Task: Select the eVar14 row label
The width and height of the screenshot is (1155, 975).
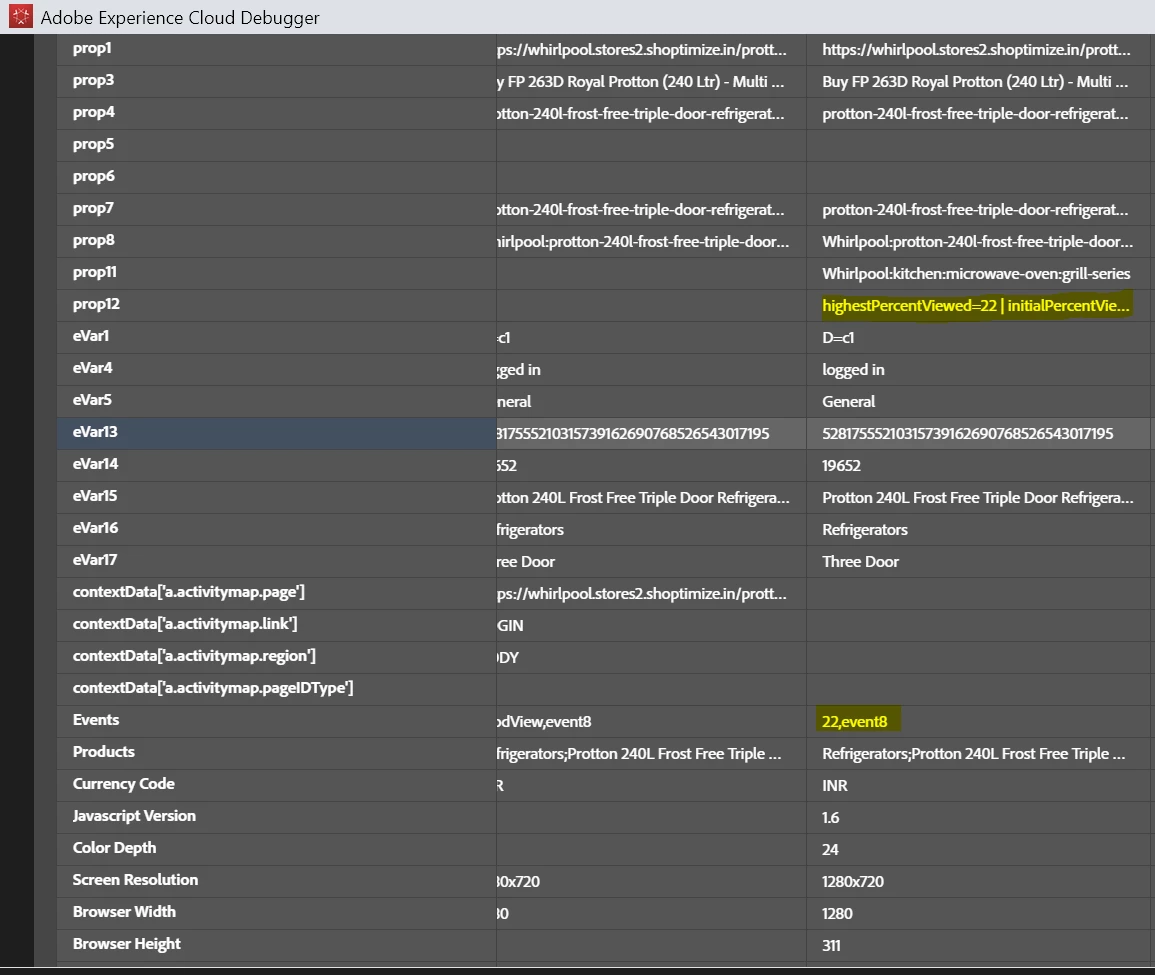Action: [x=95, y=464]
